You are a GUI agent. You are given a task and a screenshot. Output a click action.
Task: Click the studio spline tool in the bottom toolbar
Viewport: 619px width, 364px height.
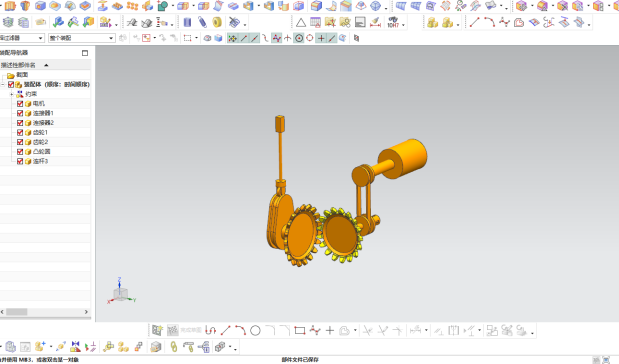point(315,330)
